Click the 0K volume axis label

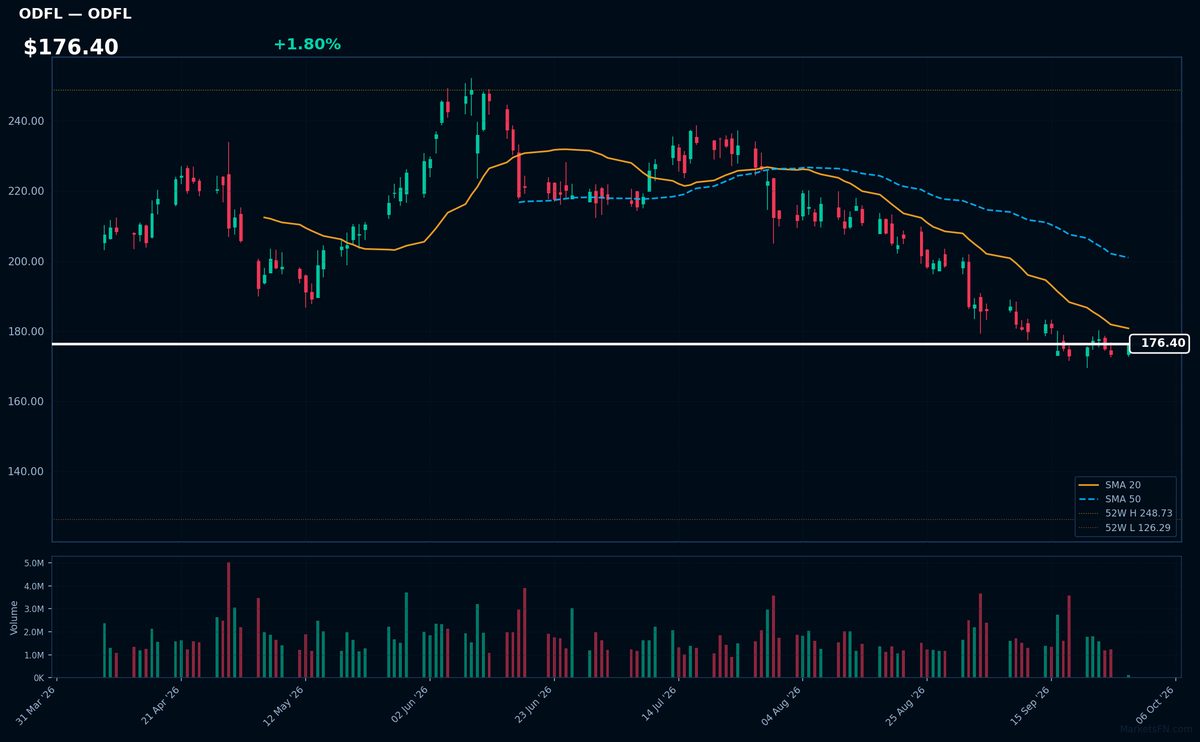[39, 678]
